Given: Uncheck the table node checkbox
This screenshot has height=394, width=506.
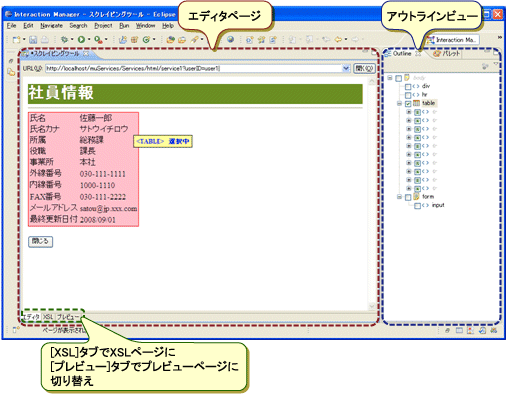Looking at the screenshot, I should pos(408,104).
